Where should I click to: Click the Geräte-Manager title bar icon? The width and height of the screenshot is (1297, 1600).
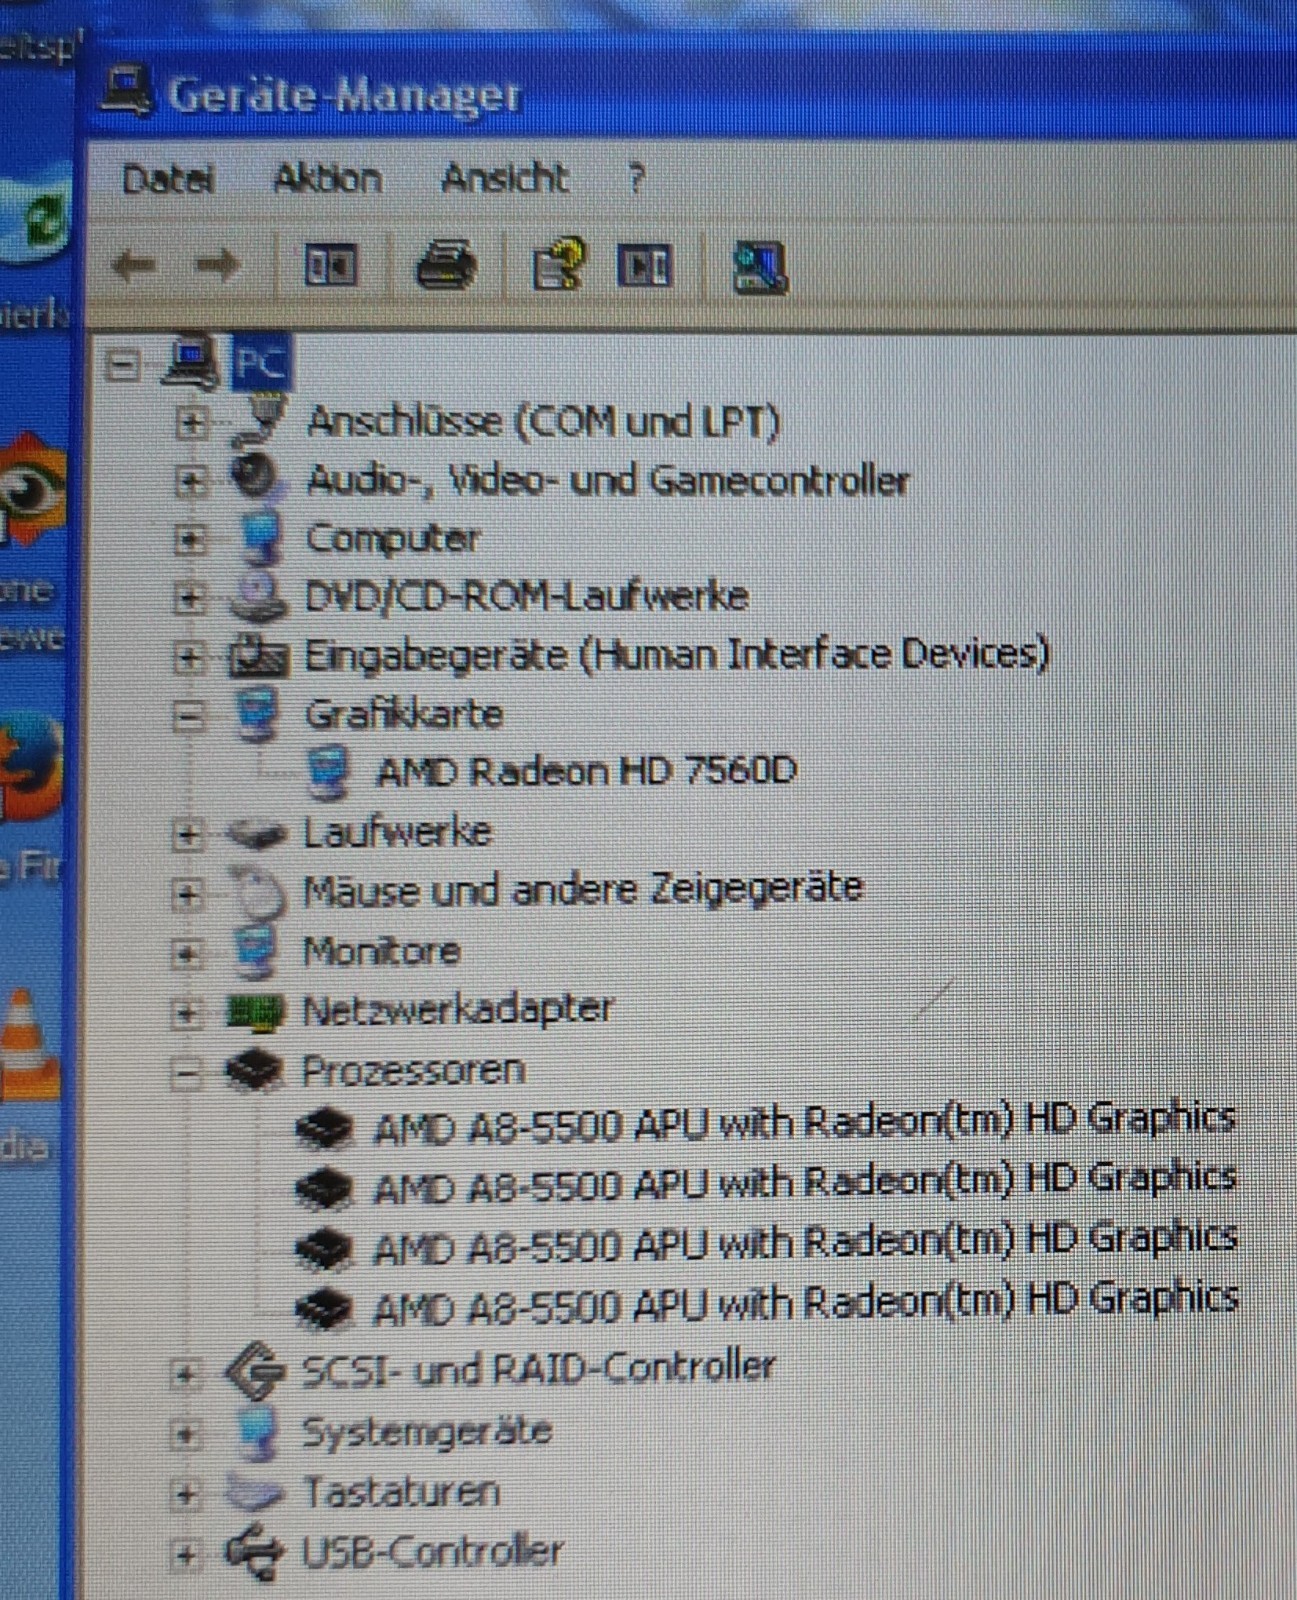point(127,91)
